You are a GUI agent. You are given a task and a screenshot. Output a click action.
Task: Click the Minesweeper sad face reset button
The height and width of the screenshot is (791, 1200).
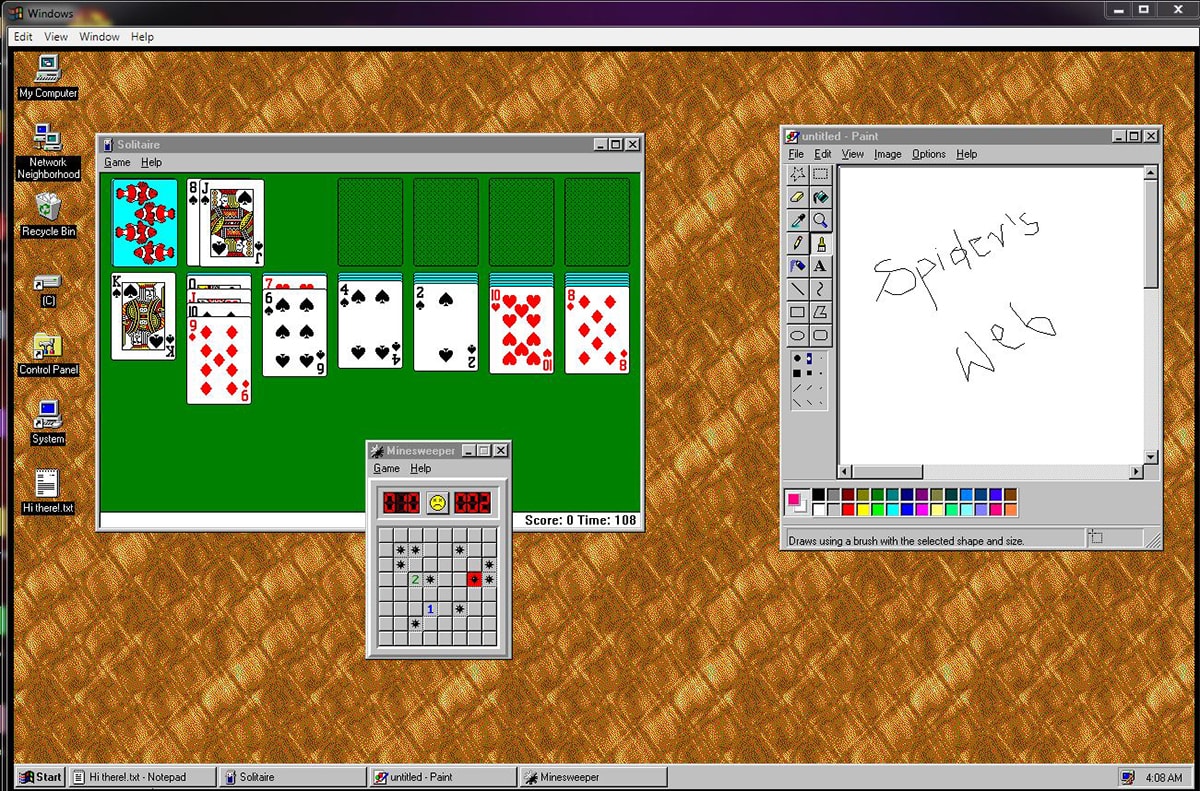[438, 502]
